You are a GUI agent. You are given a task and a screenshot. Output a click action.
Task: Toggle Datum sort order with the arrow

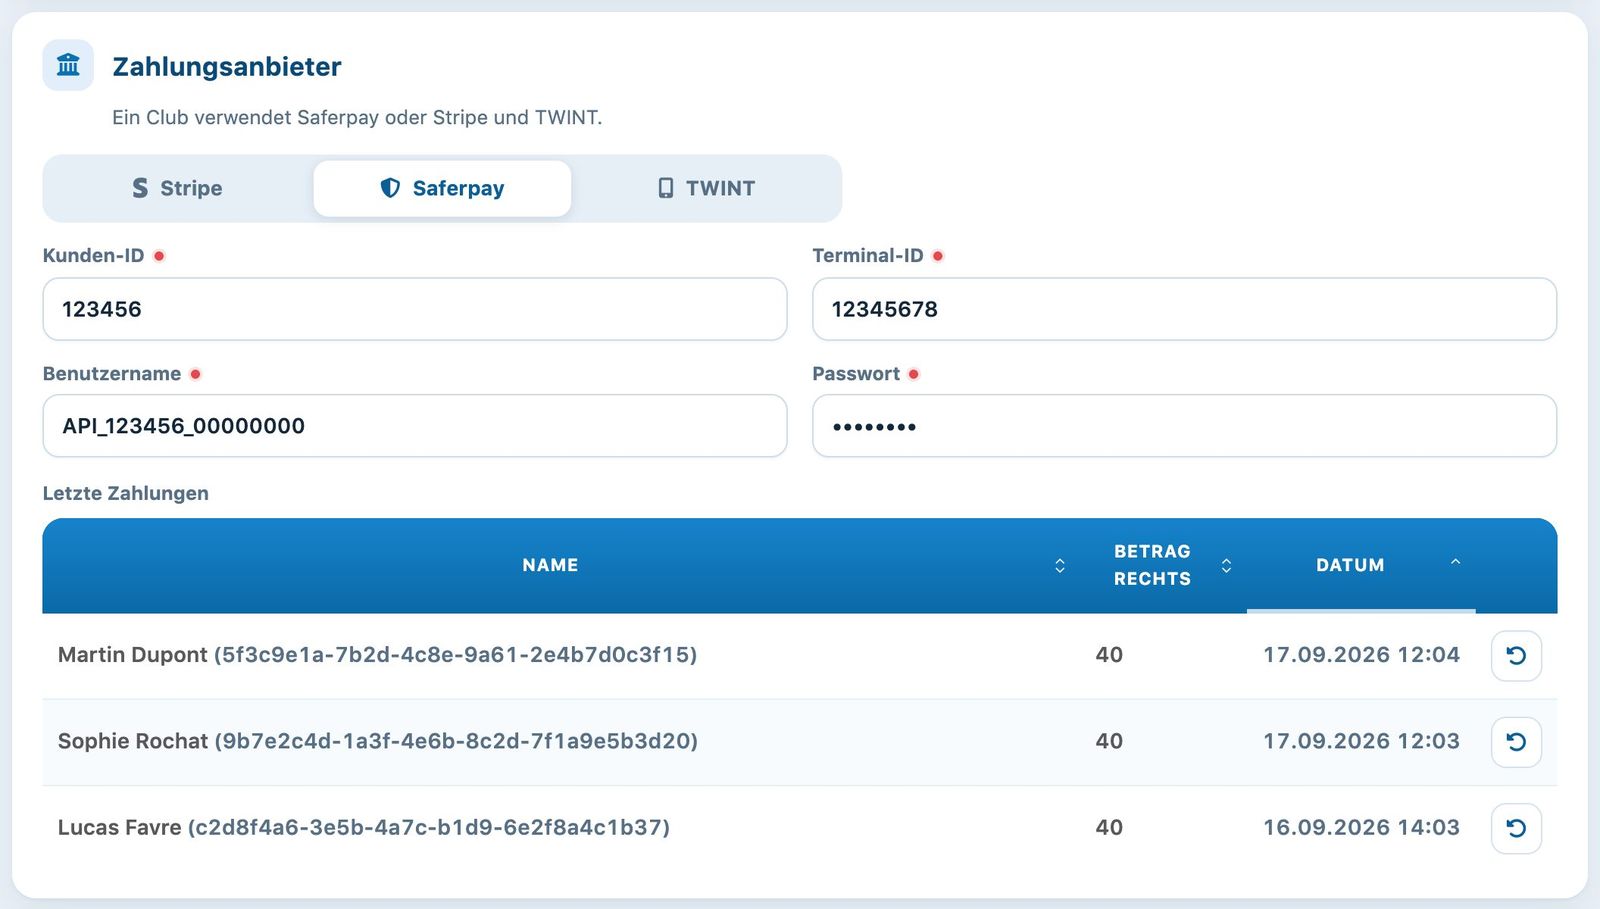1455,562
